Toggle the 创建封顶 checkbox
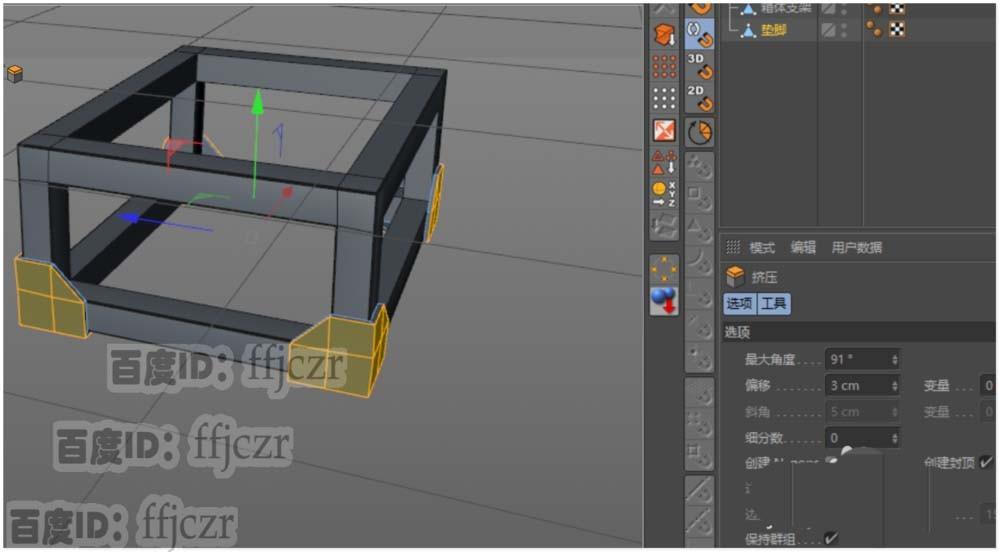The height and width of the screenshot is (552, 1000). (x=986, y=462)
